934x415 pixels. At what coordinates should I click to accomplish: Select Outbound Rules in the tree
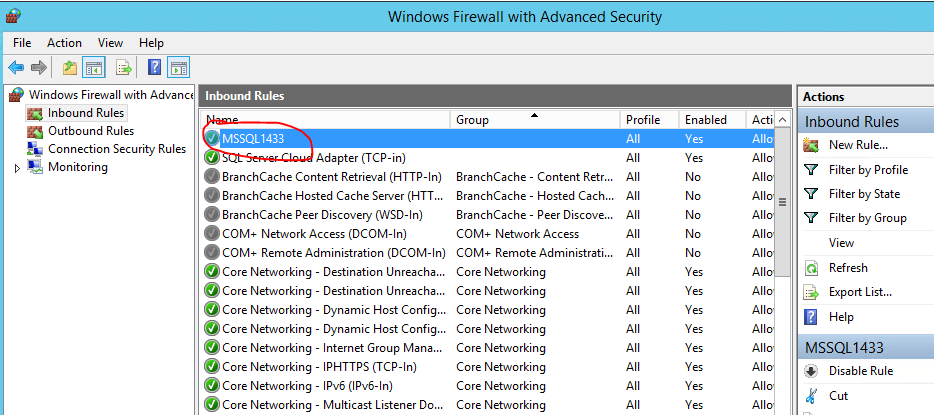[x=90, y=131]
